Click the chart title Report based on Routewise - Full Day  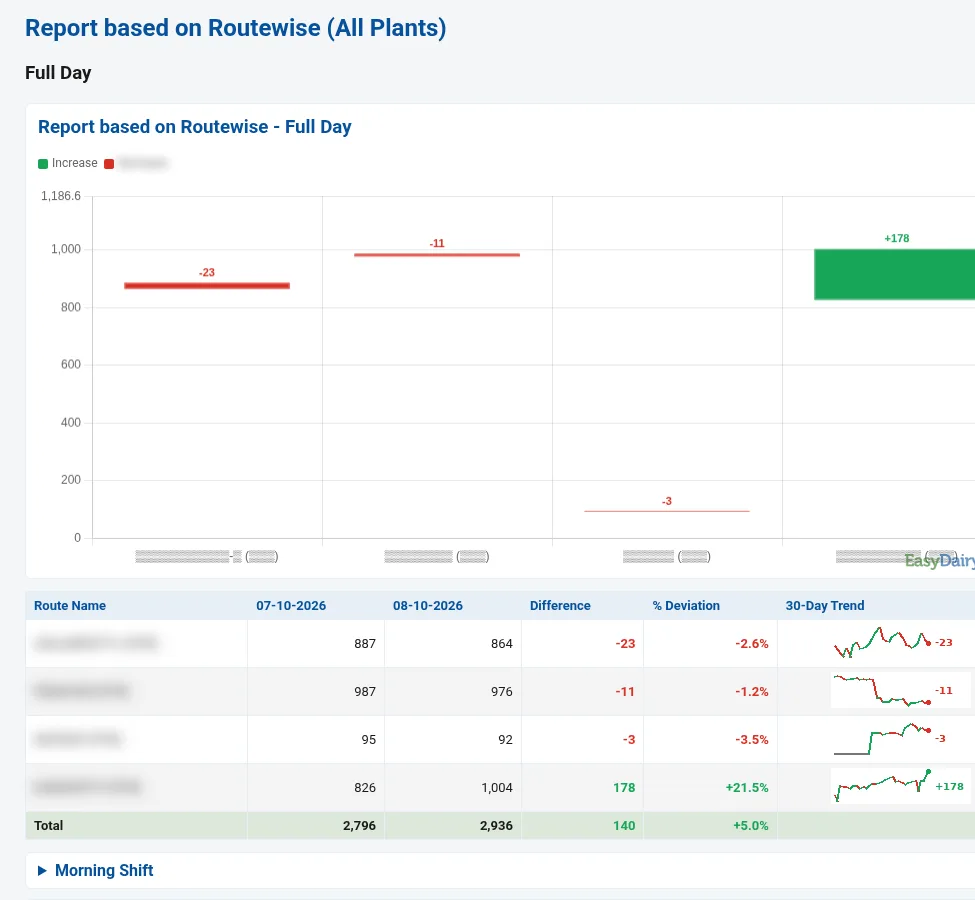point(195,126)
